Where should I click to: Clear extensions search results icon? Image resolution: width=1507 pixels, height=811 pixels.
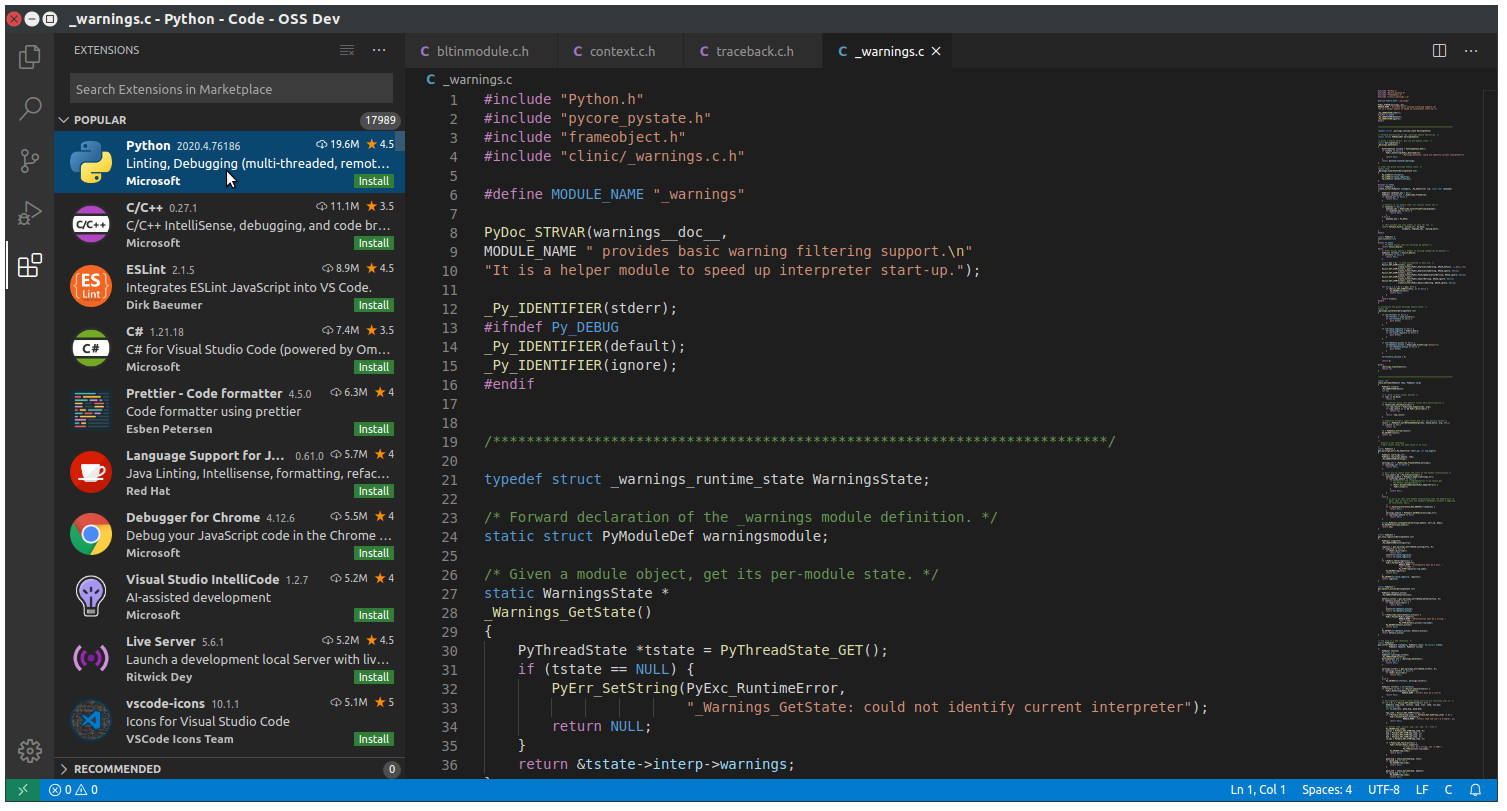(x=347, y=50)
